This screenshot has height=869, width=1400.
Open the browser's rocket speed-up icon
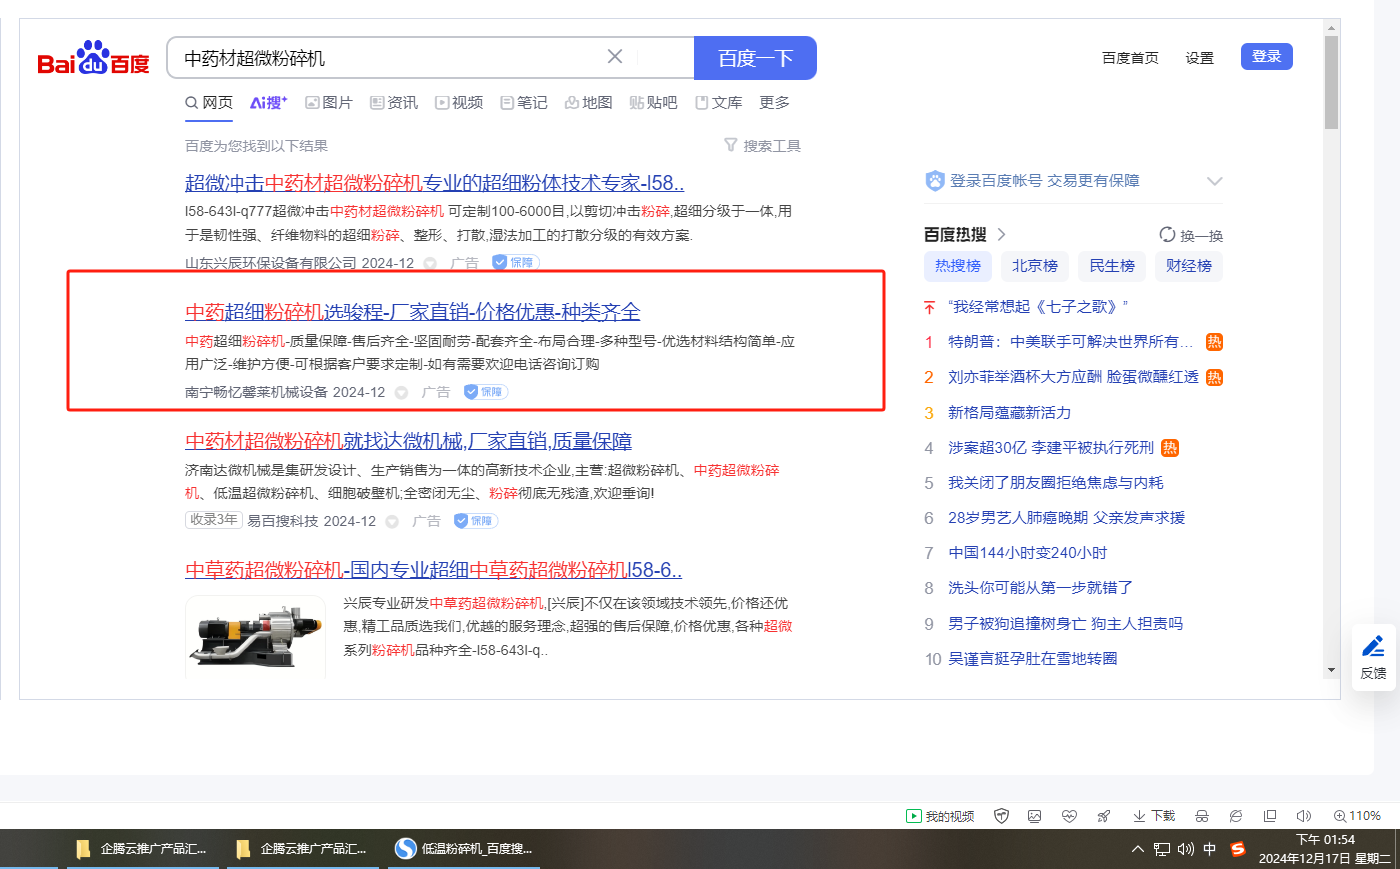click(1104, 816)
